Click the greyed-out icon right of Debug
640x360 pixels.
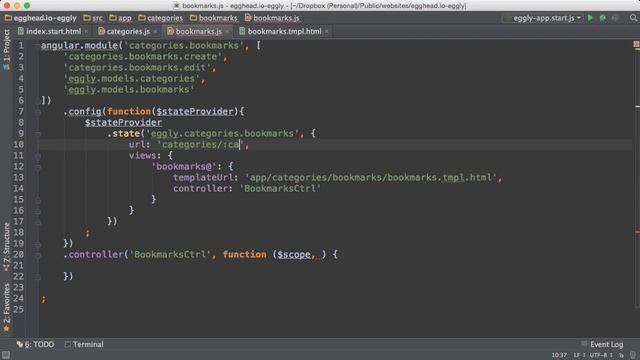(615, 18)
